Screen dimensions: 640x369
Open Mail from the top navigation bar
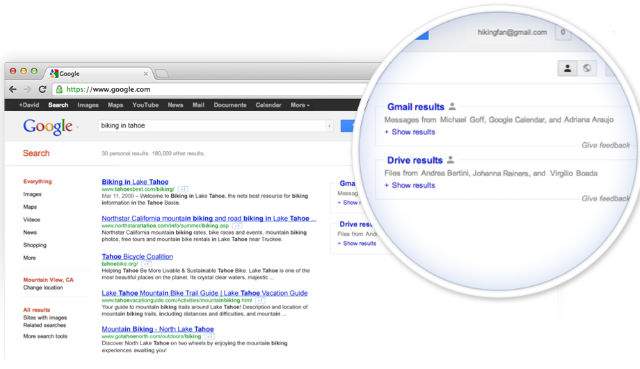[198, 105]
